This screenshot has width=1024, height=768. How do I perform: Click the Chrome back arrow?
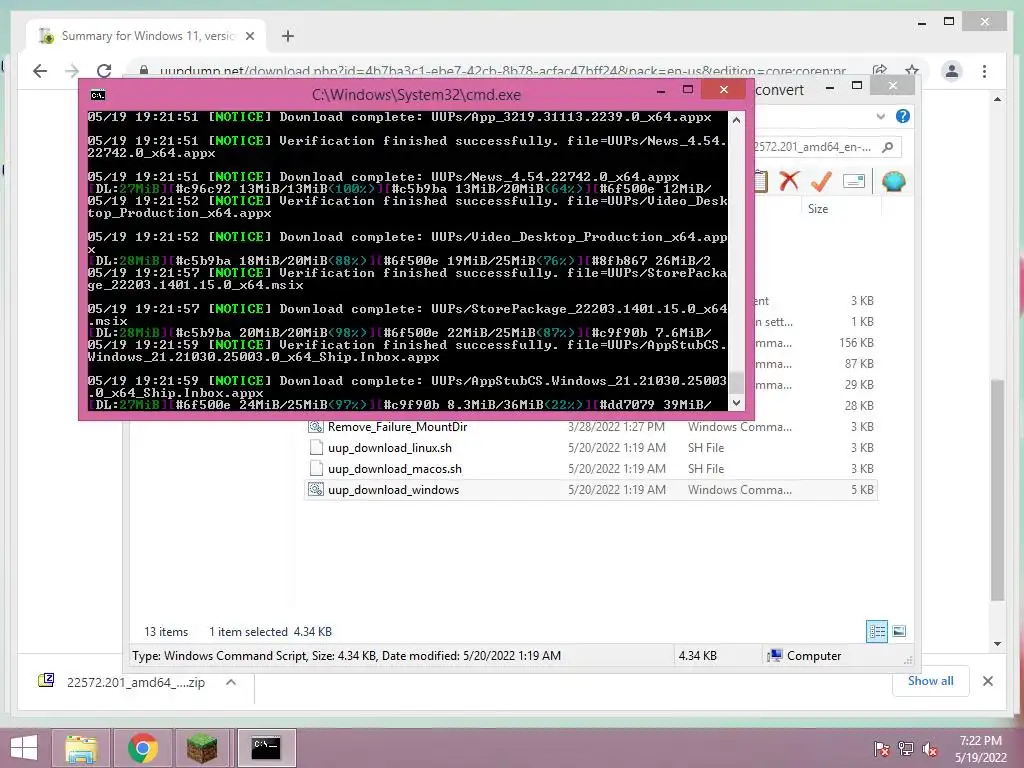tap(40, 71)
